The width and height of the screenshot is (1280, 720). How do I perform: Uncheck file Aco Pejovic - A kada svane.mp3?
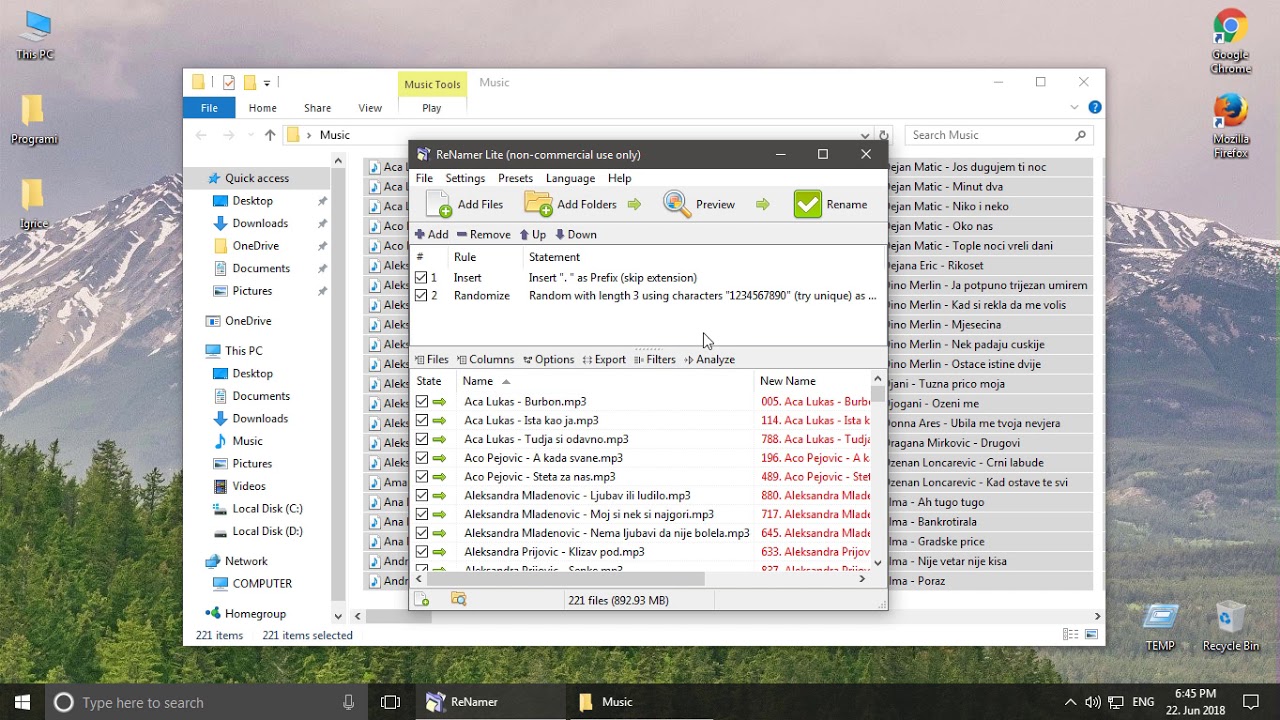click(422, 458)
